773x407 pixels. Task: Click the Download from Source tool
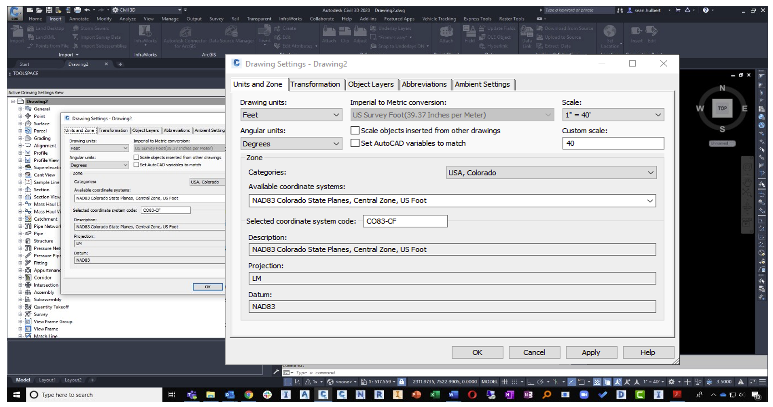point(564,28)
